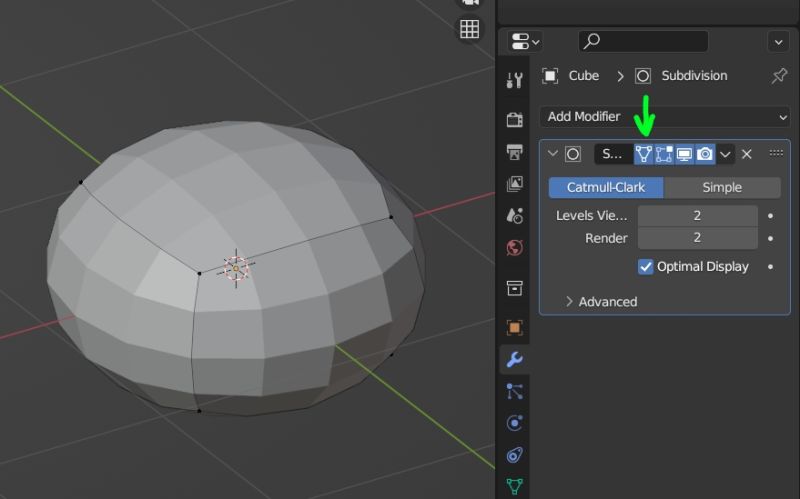Toggle On Cage display for the modifier
The image size is (800, 499).
click(x=644, y=154)
